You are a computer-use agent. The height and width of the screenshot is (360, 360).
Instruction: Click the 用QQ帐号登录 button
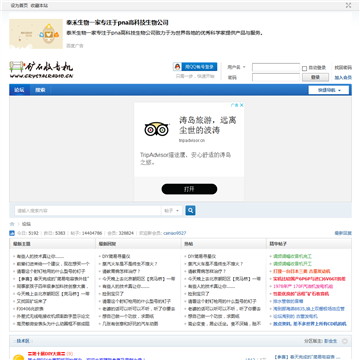click(x=195, y=67)
